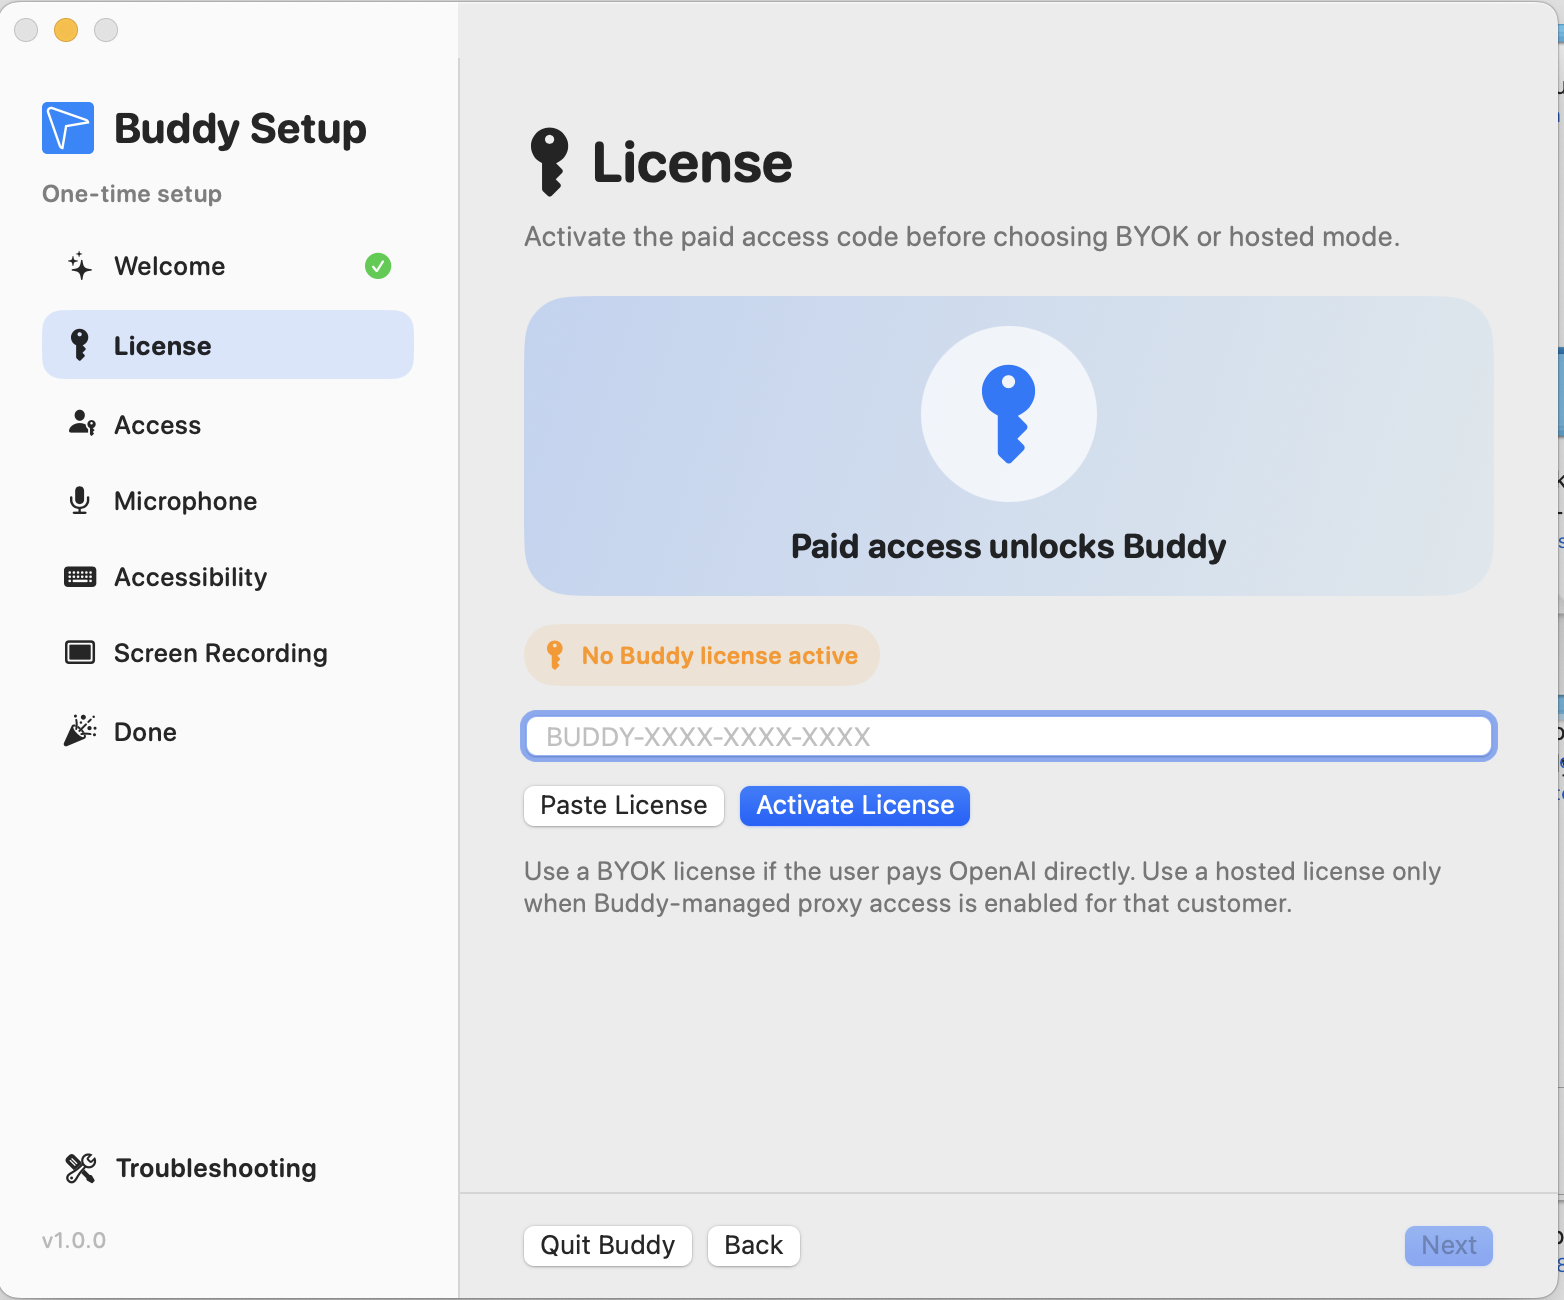Go to the Access setup step
Image resolution: width=1564 pixels, height=1300 pixels.
coord(228,425)
